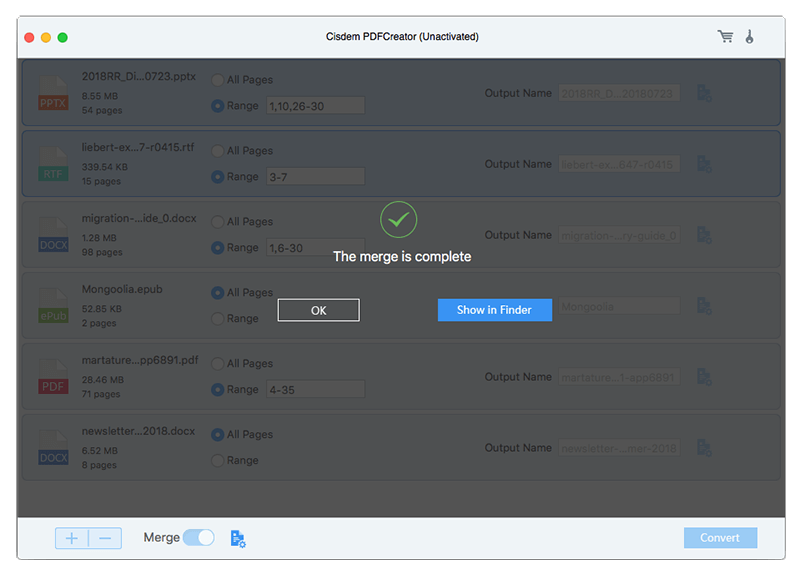Open merge output settings icon beside Merge toggle
The width and height of the screenshot is (800, 575).
[238, 539]
